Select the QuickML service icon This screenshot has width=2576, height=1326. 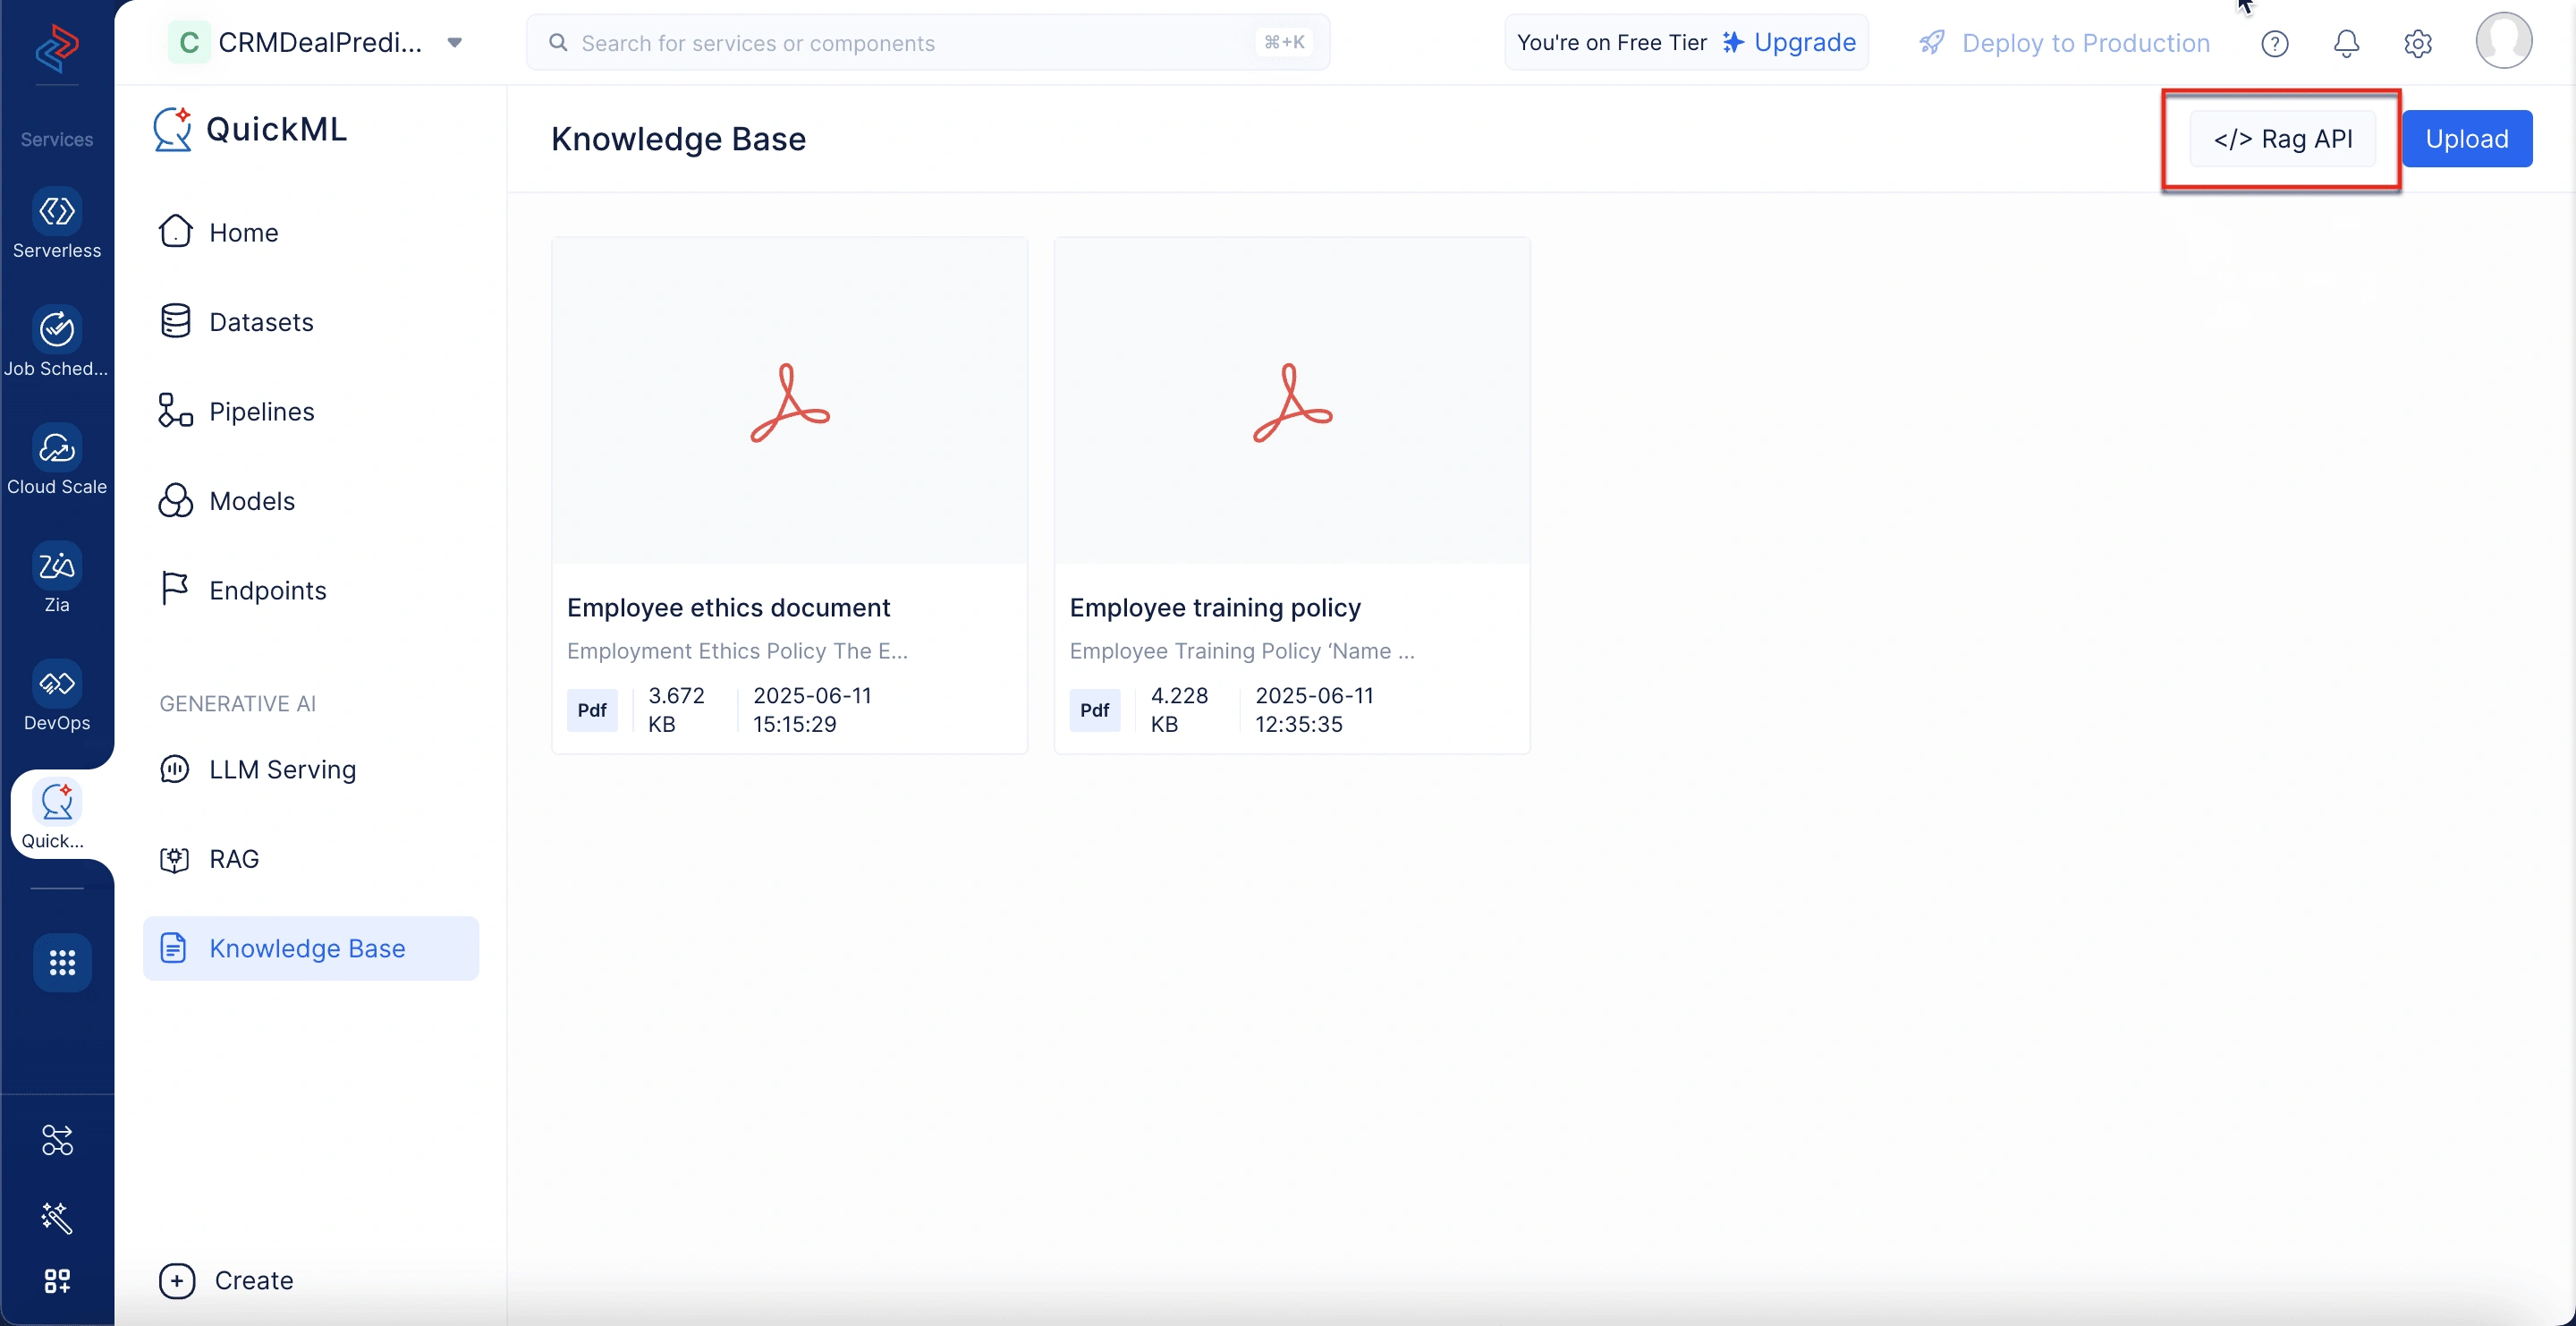[57, 814]
